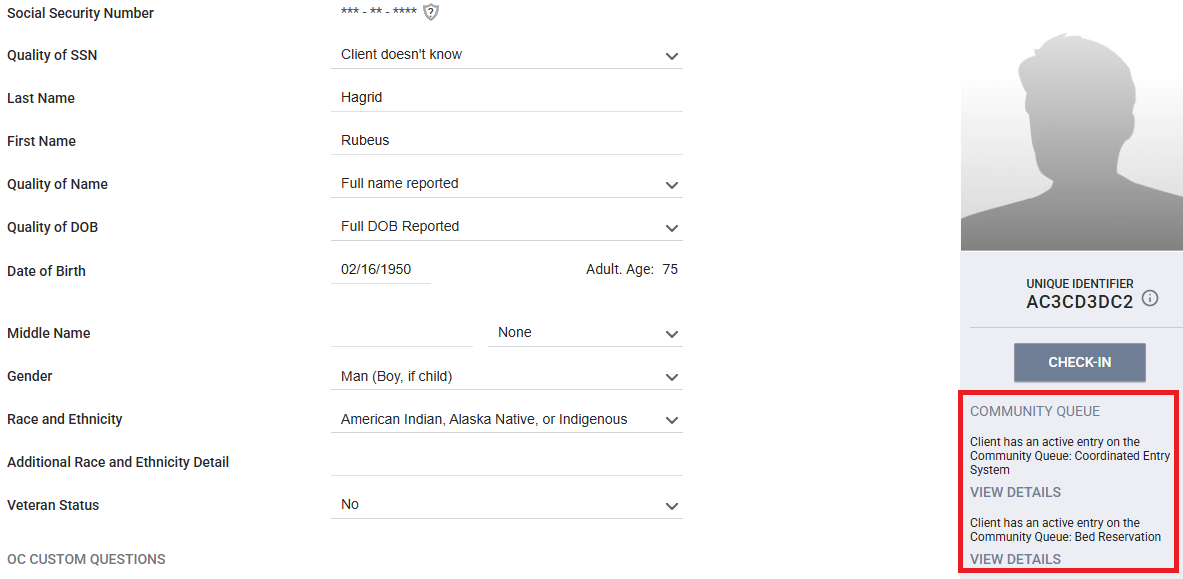Click the masked Social Security Number value
1183x579 pixels.
(379, 13)
